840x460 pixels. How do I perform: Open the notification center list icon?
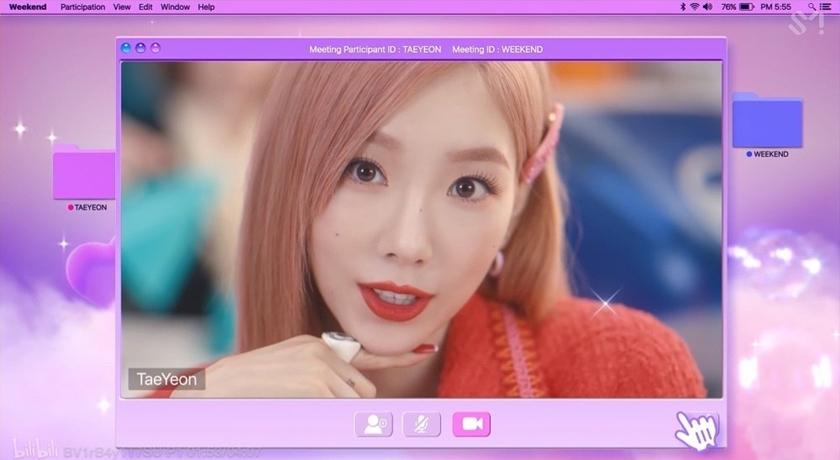click(826, 7)
